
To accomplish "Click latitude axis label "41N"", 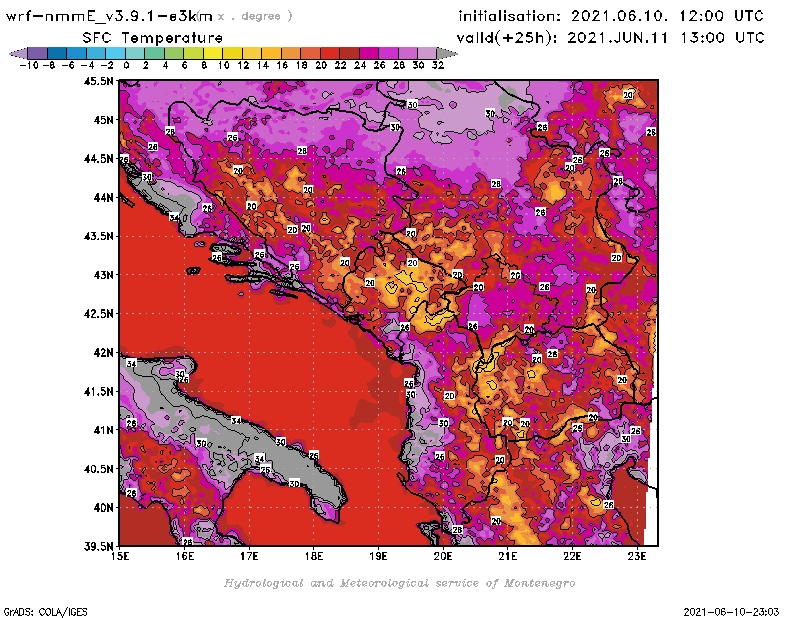I will point(103,430).
